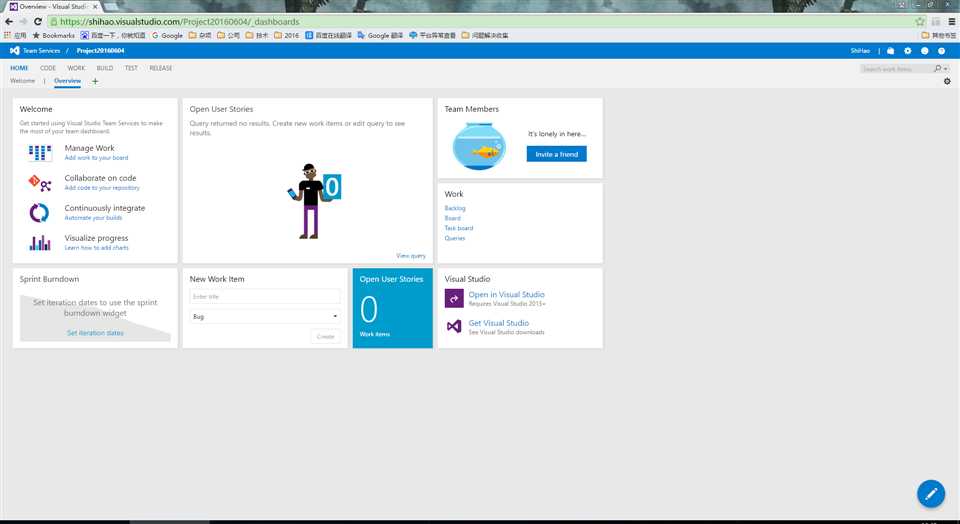960x524 pixels.
Task: Switch to the RELEASE hub
Action: click(160, 68)
